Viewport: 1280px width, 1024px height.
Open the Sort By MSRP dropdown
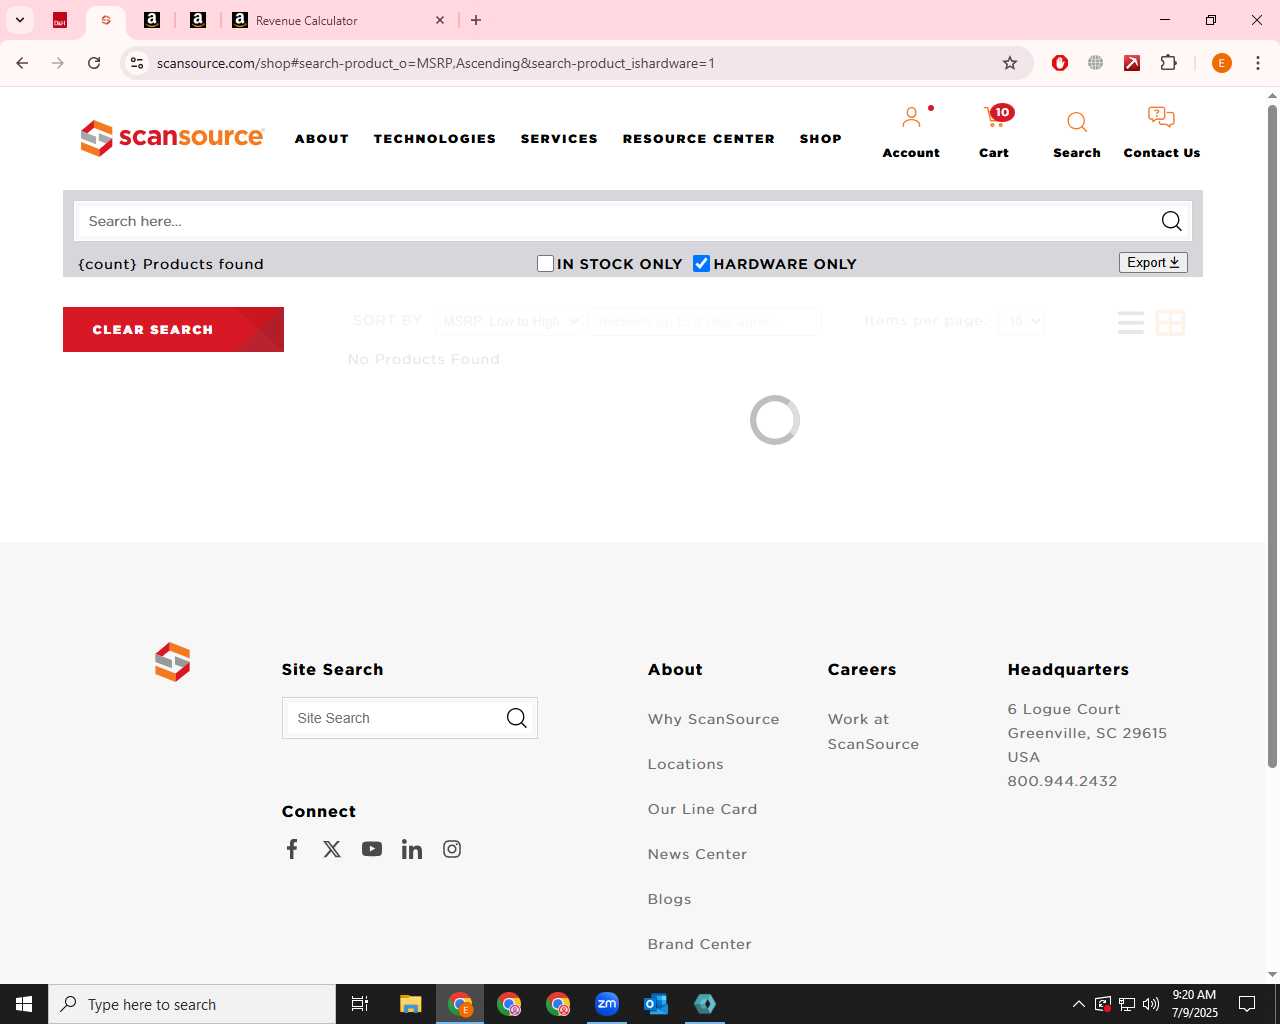(510, 321)
